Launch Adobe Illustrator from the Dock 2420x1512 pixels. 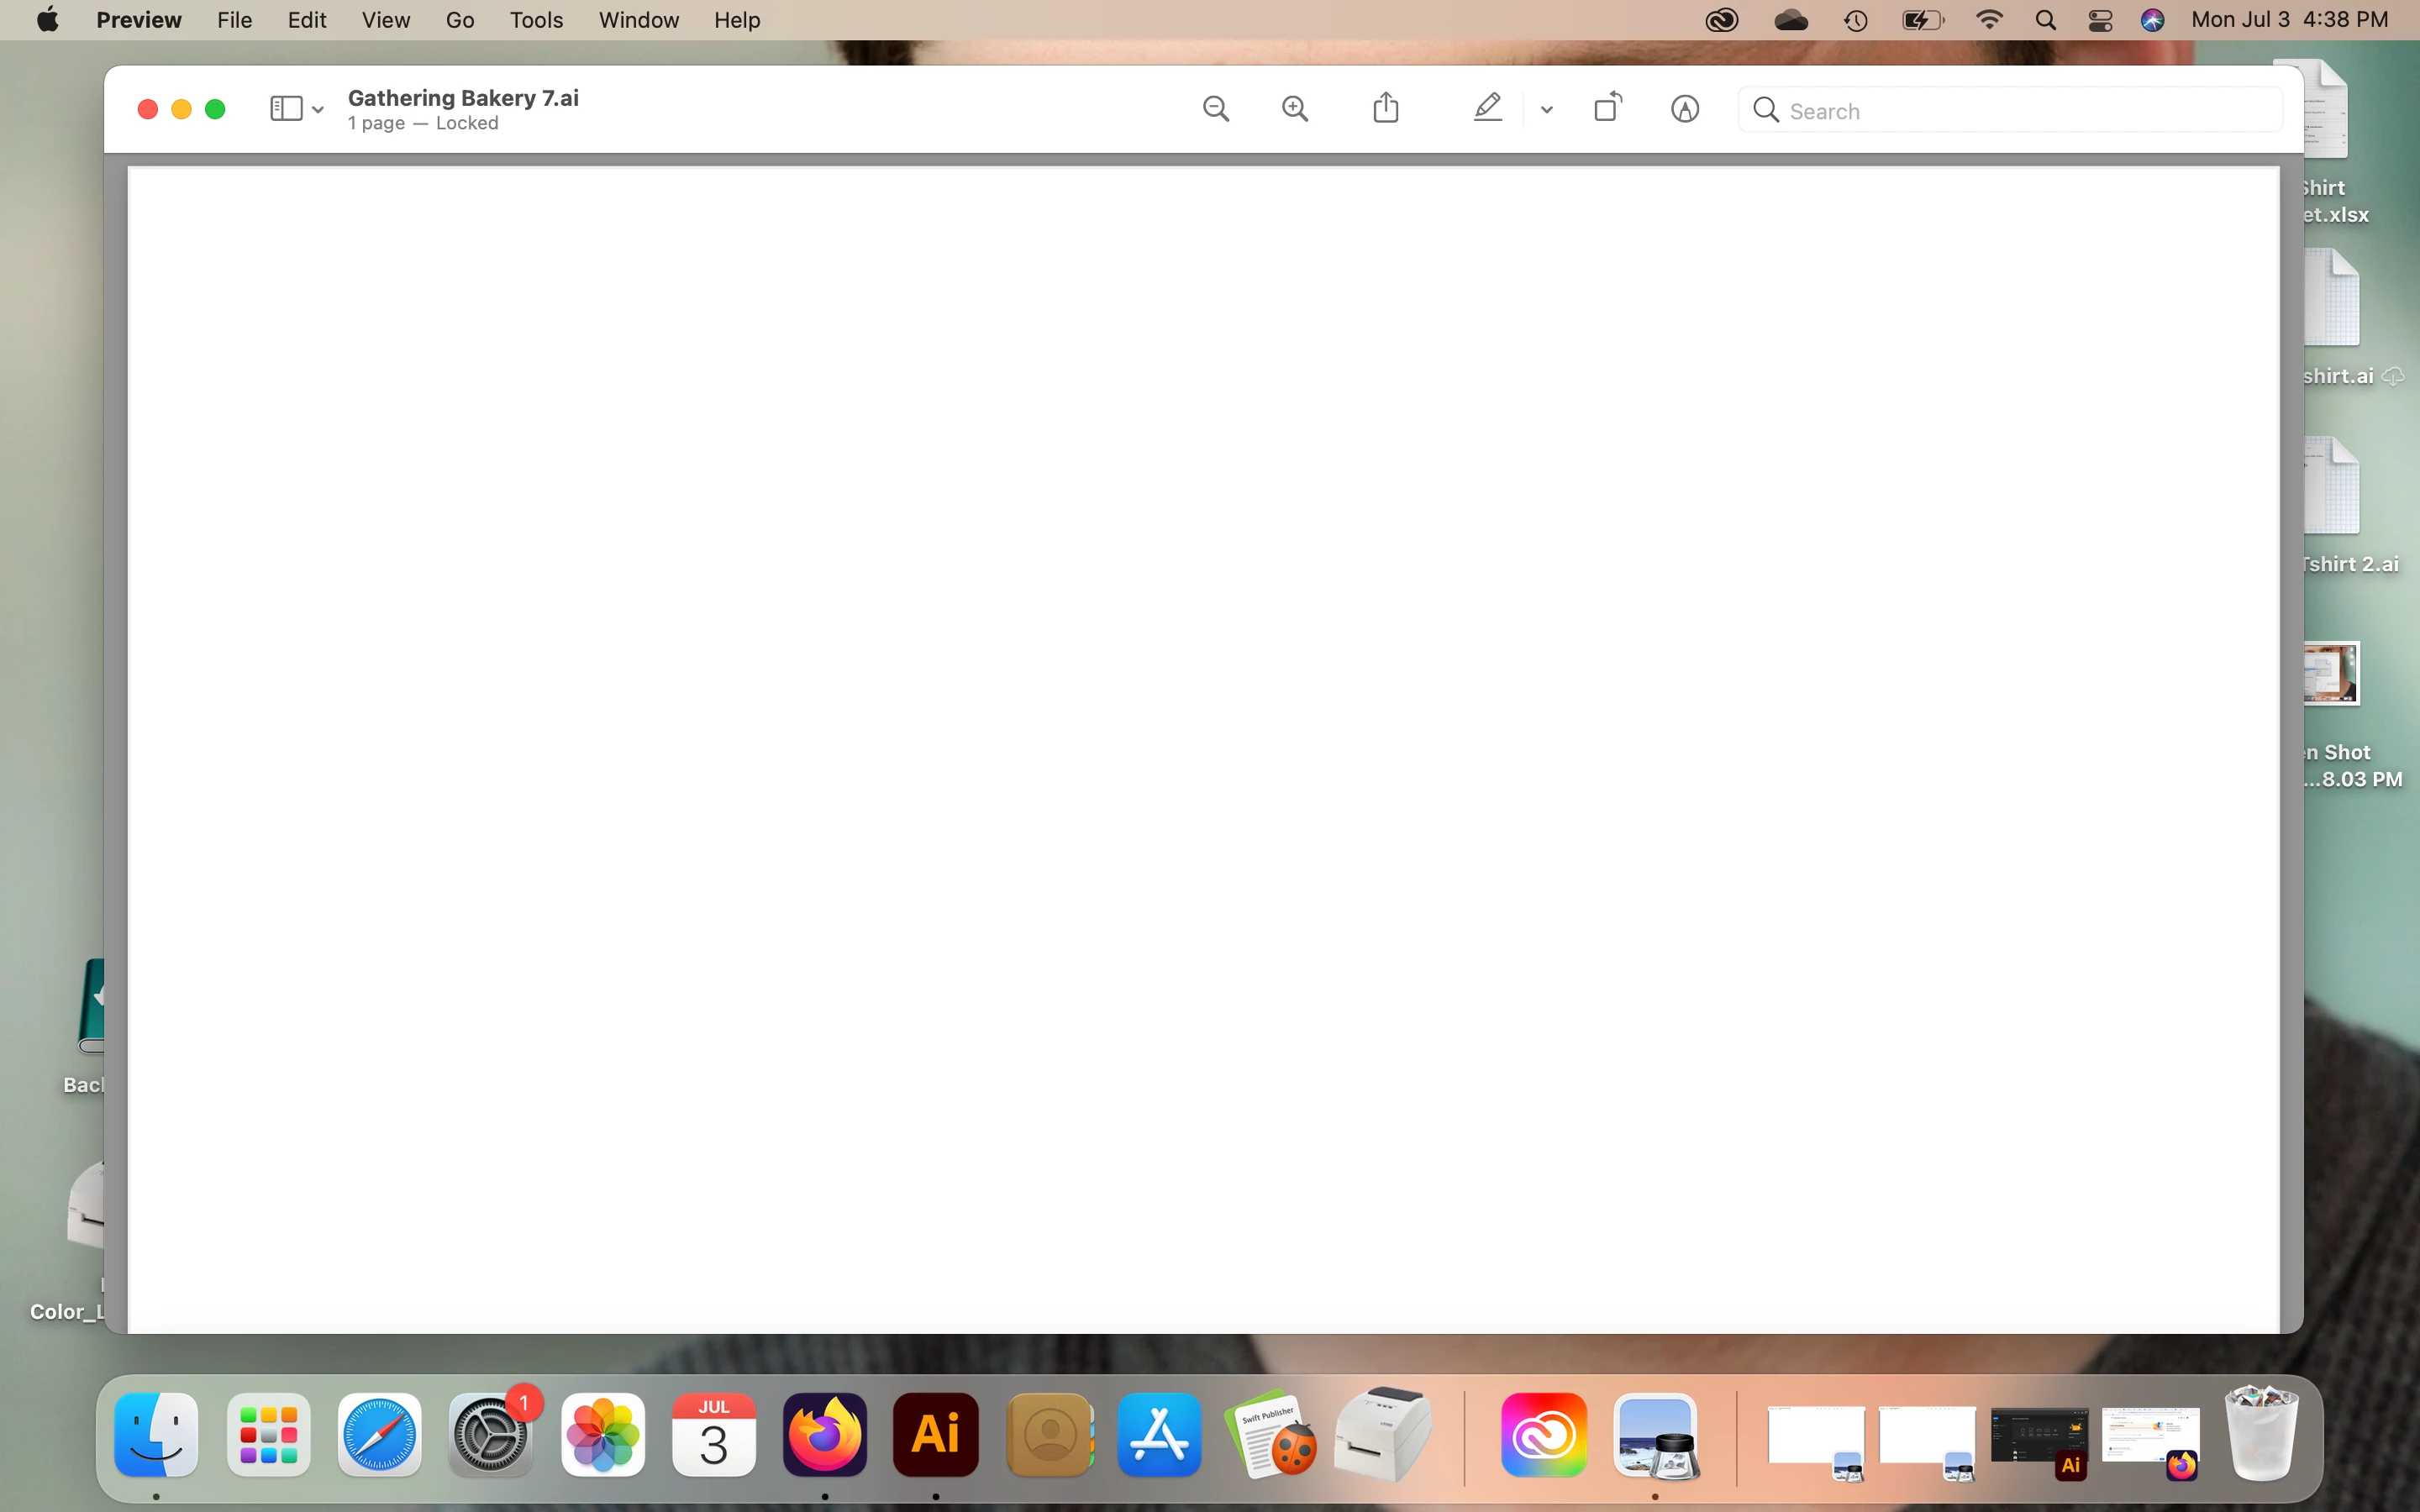click(935, 1435)
